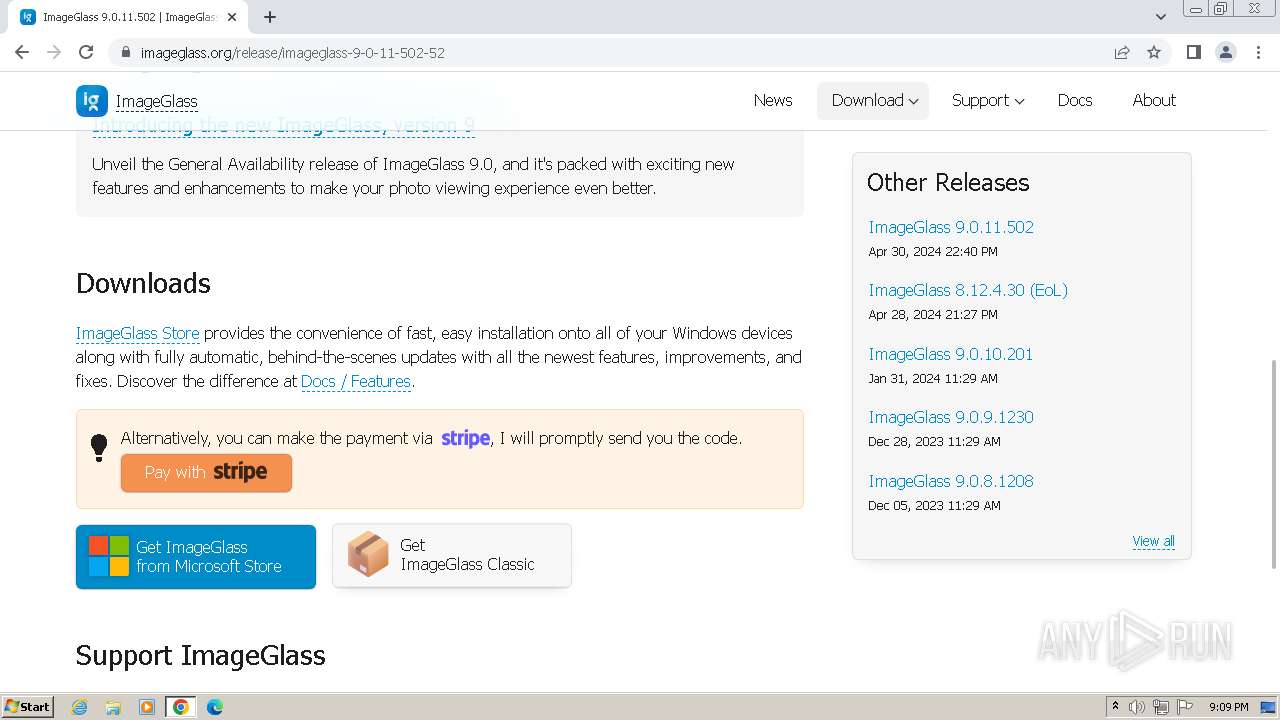Open the ImageGlass Store link

coord(138,333)
